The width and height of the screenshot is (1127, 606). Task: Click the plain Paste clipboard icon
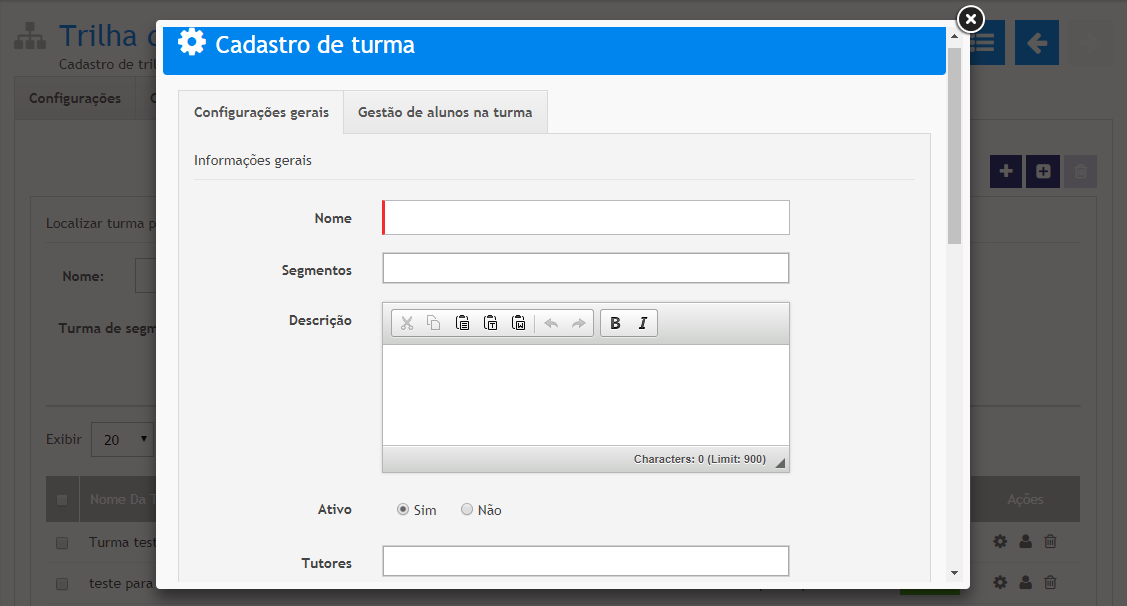click(462, 323)
